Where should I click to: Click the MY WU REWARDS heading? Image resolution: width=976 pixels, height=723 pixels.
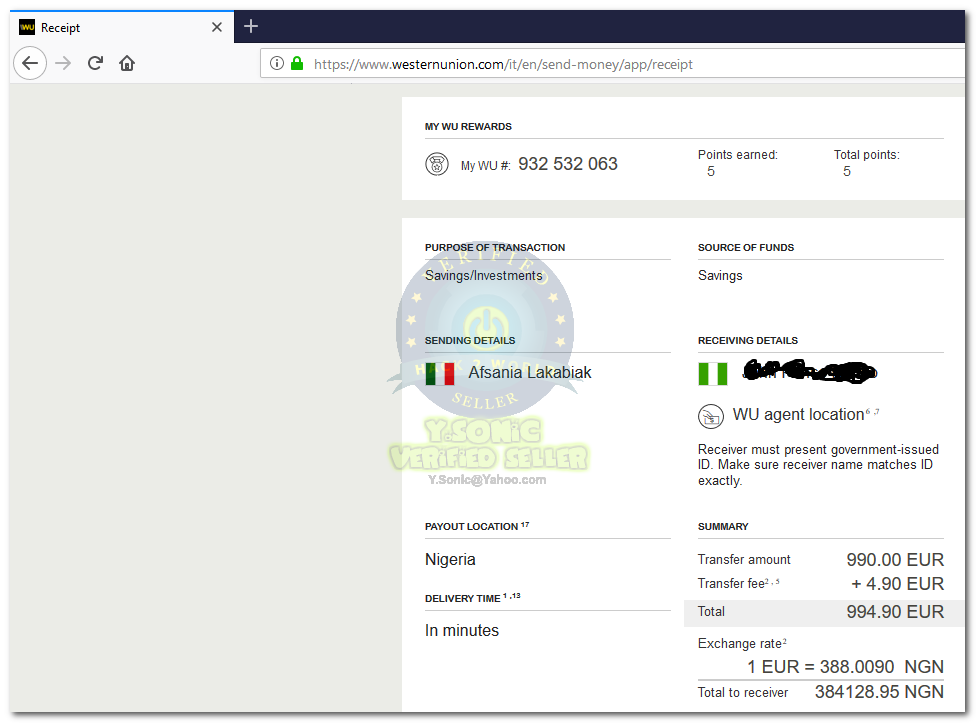click(468, 126)
